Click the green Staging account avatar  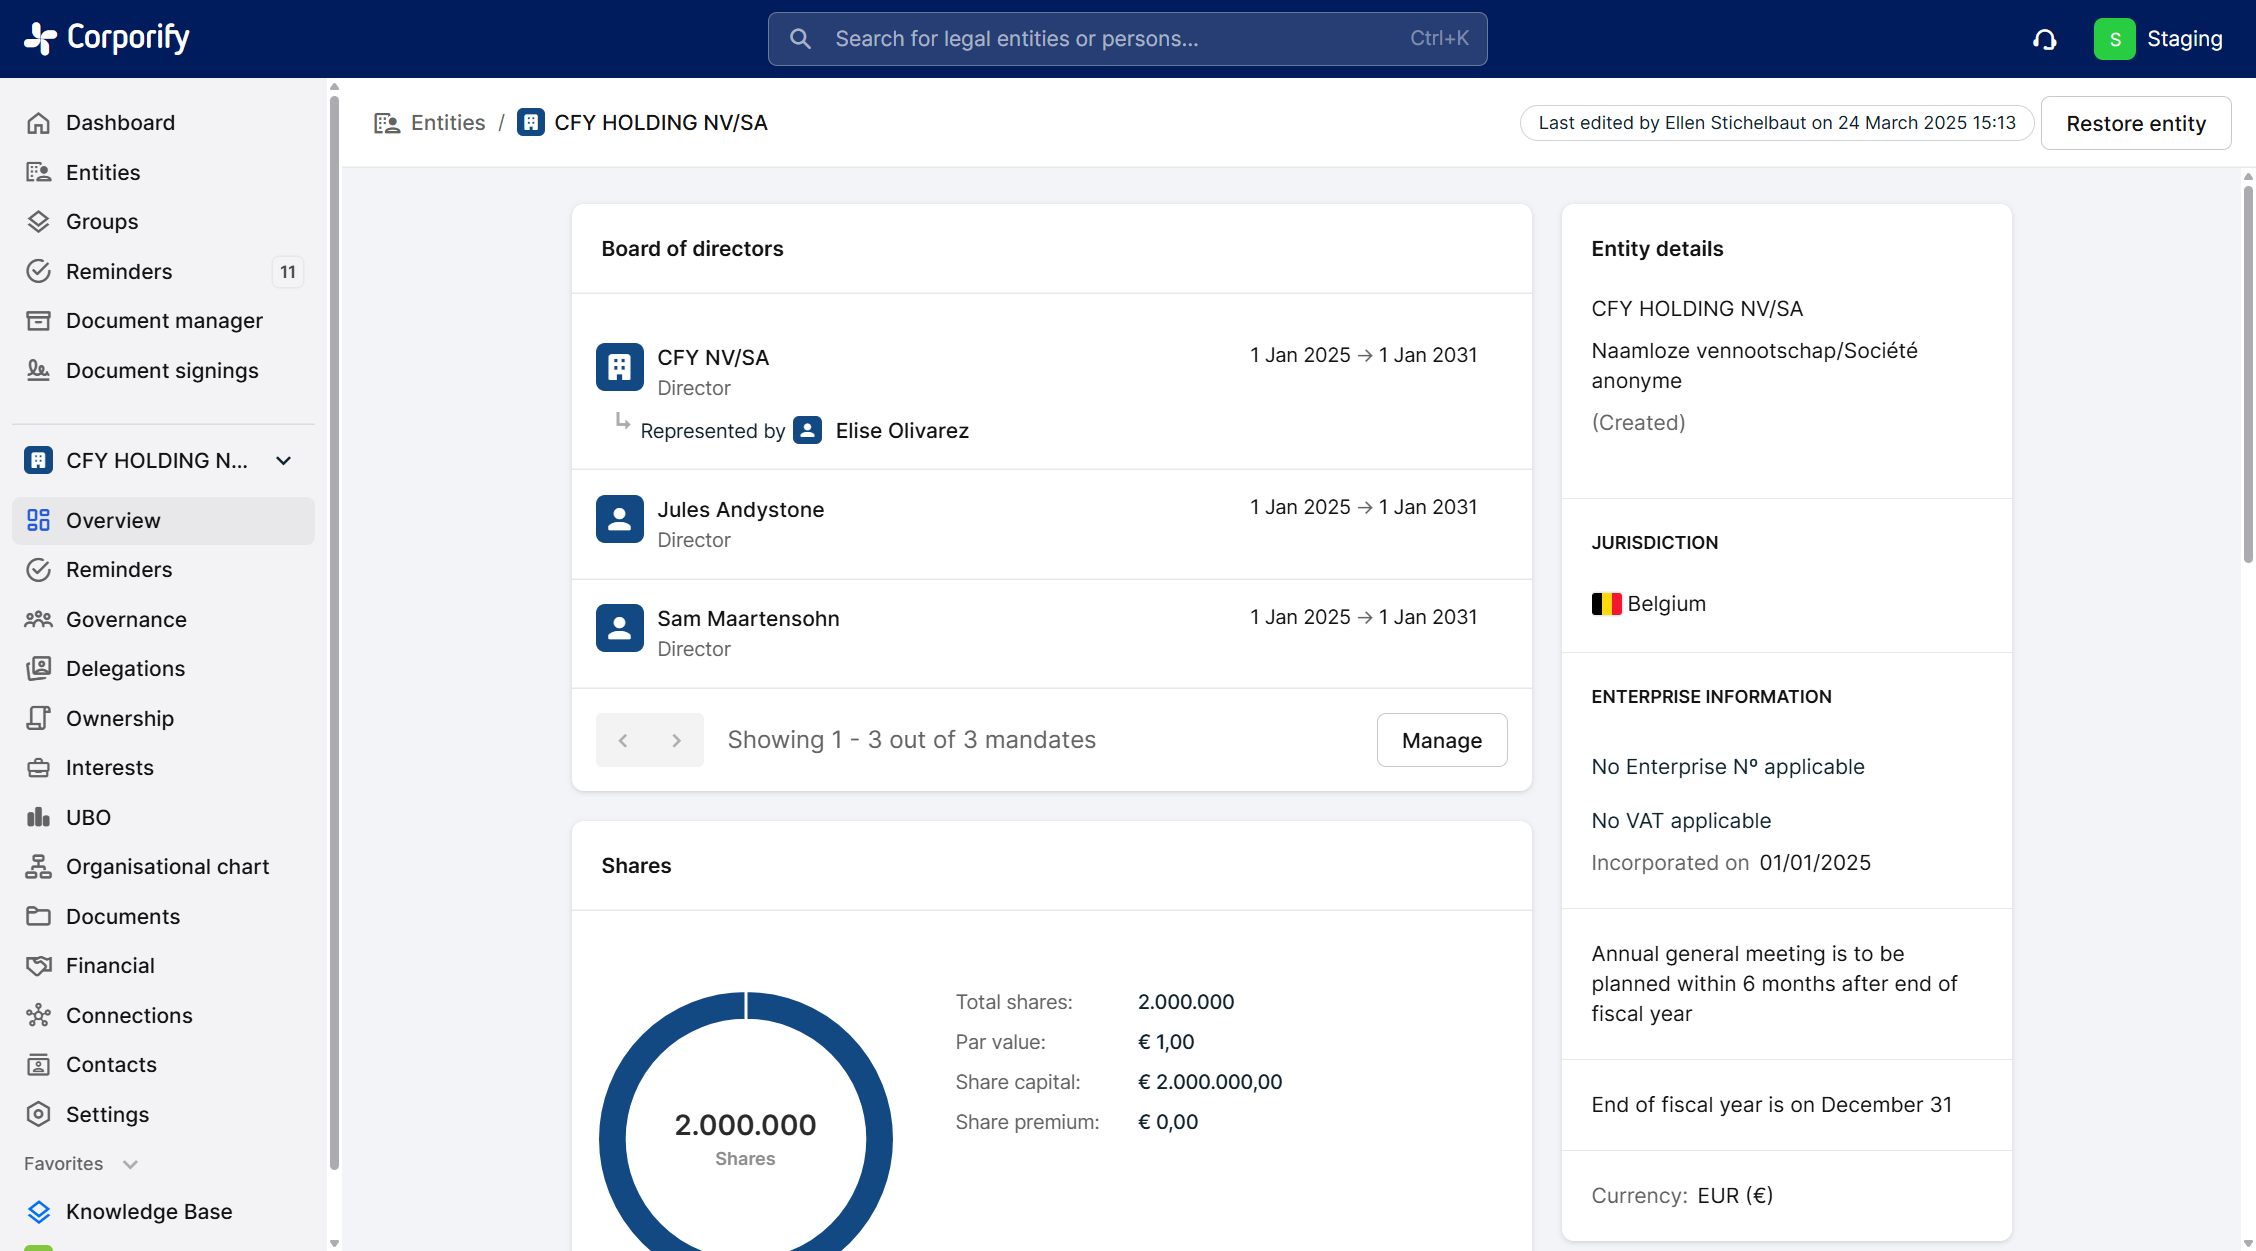[x=2114, y=39]
